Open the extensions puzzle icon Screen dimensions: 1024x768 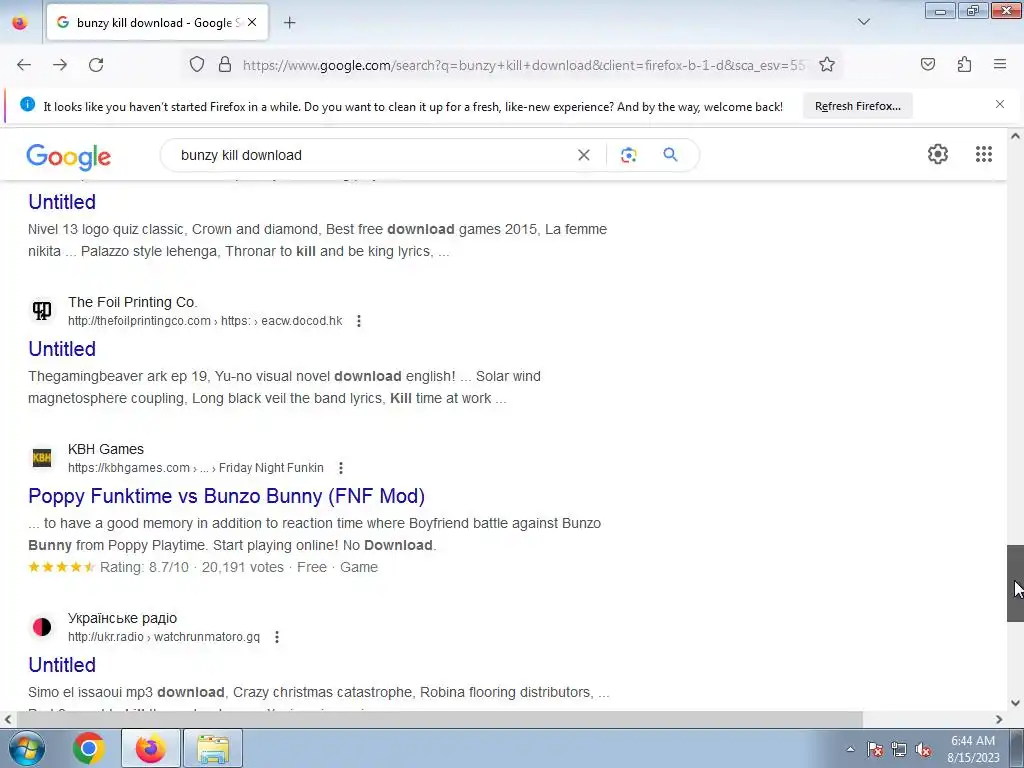tap(964, 65)
